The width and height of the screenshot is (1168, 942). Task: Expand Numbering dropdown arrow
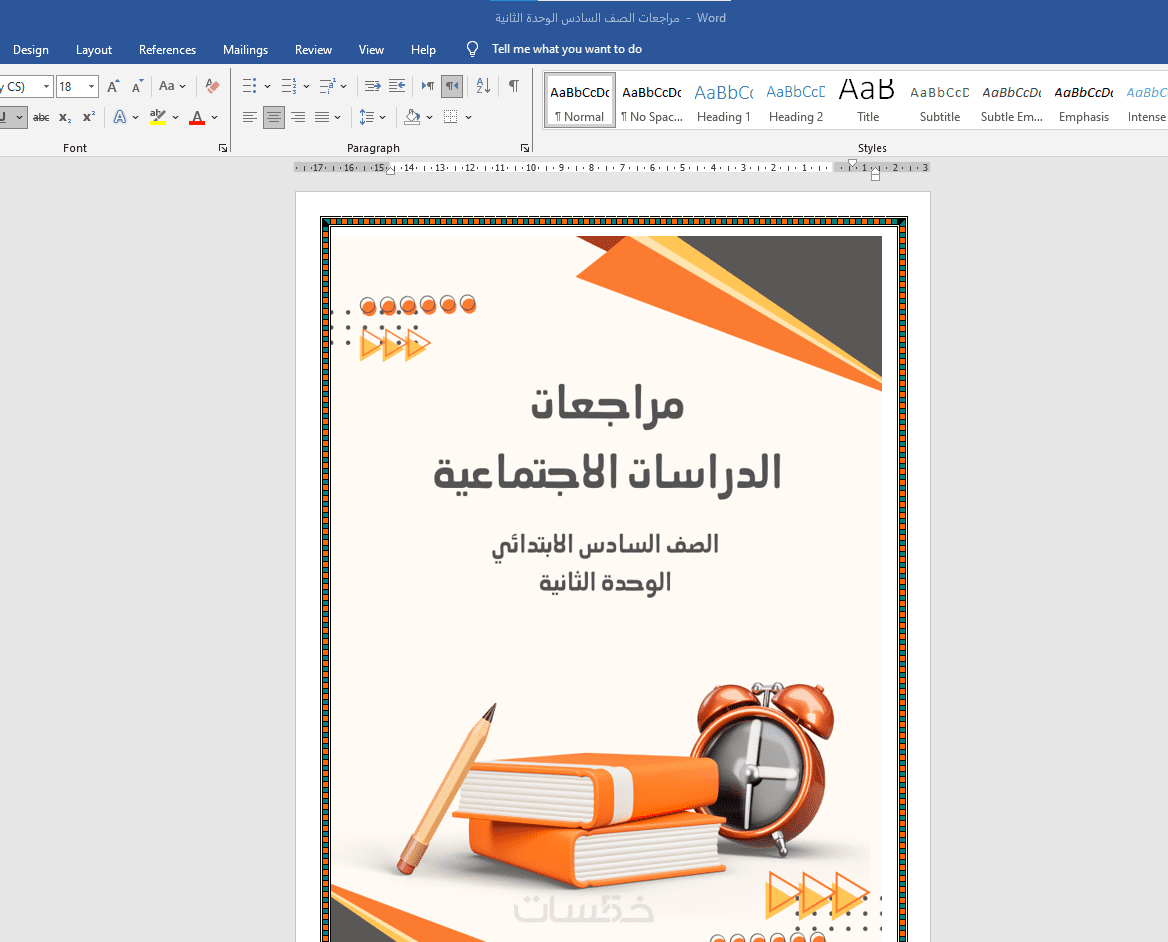tap(306, 86)
